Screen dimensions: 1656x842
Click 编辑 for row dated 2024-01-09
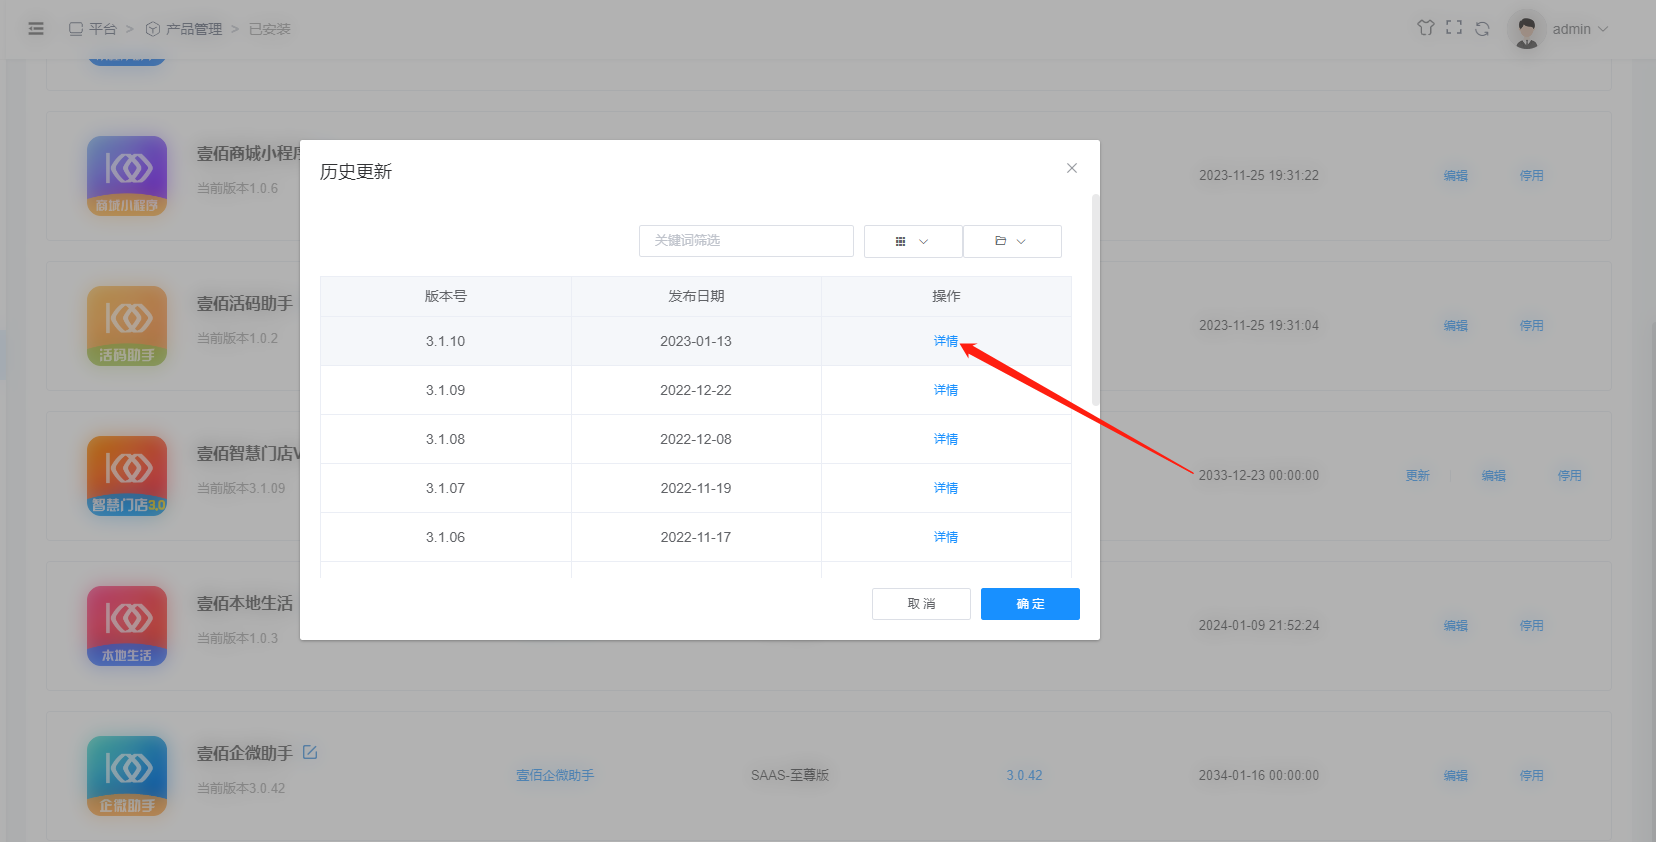[1456, 625]
